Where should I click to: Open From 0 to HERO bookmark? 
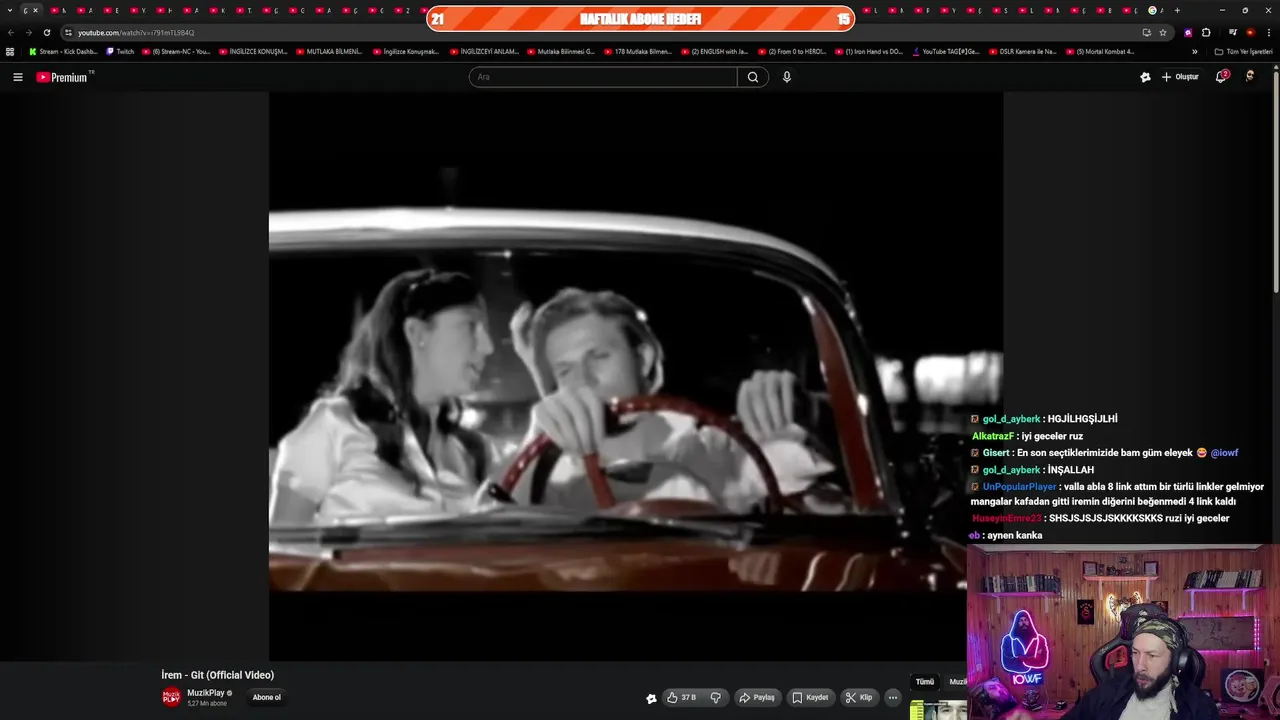point(791,51)
